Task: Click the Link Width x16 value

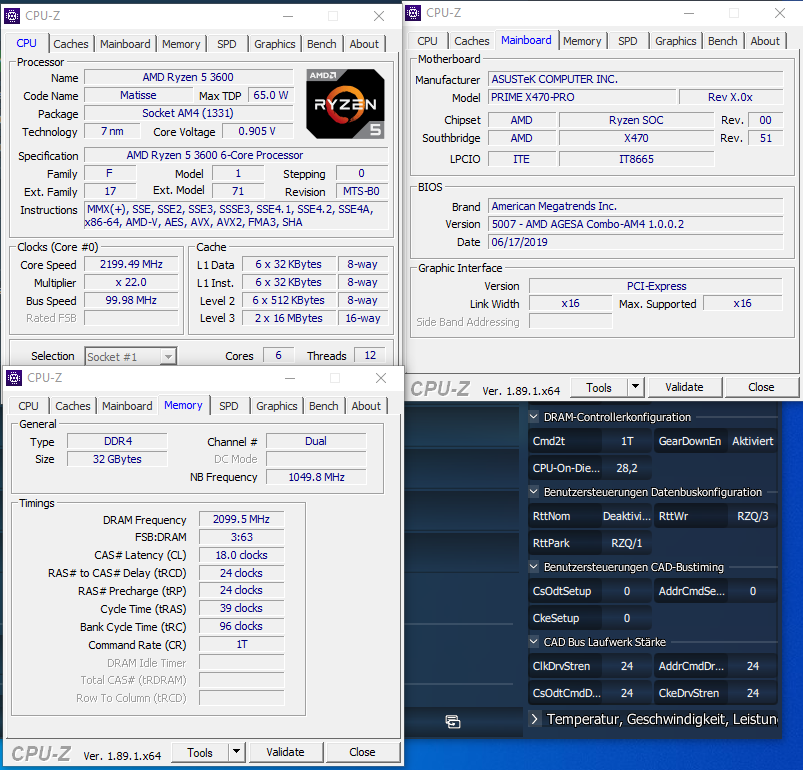Action: click(570, 304)
